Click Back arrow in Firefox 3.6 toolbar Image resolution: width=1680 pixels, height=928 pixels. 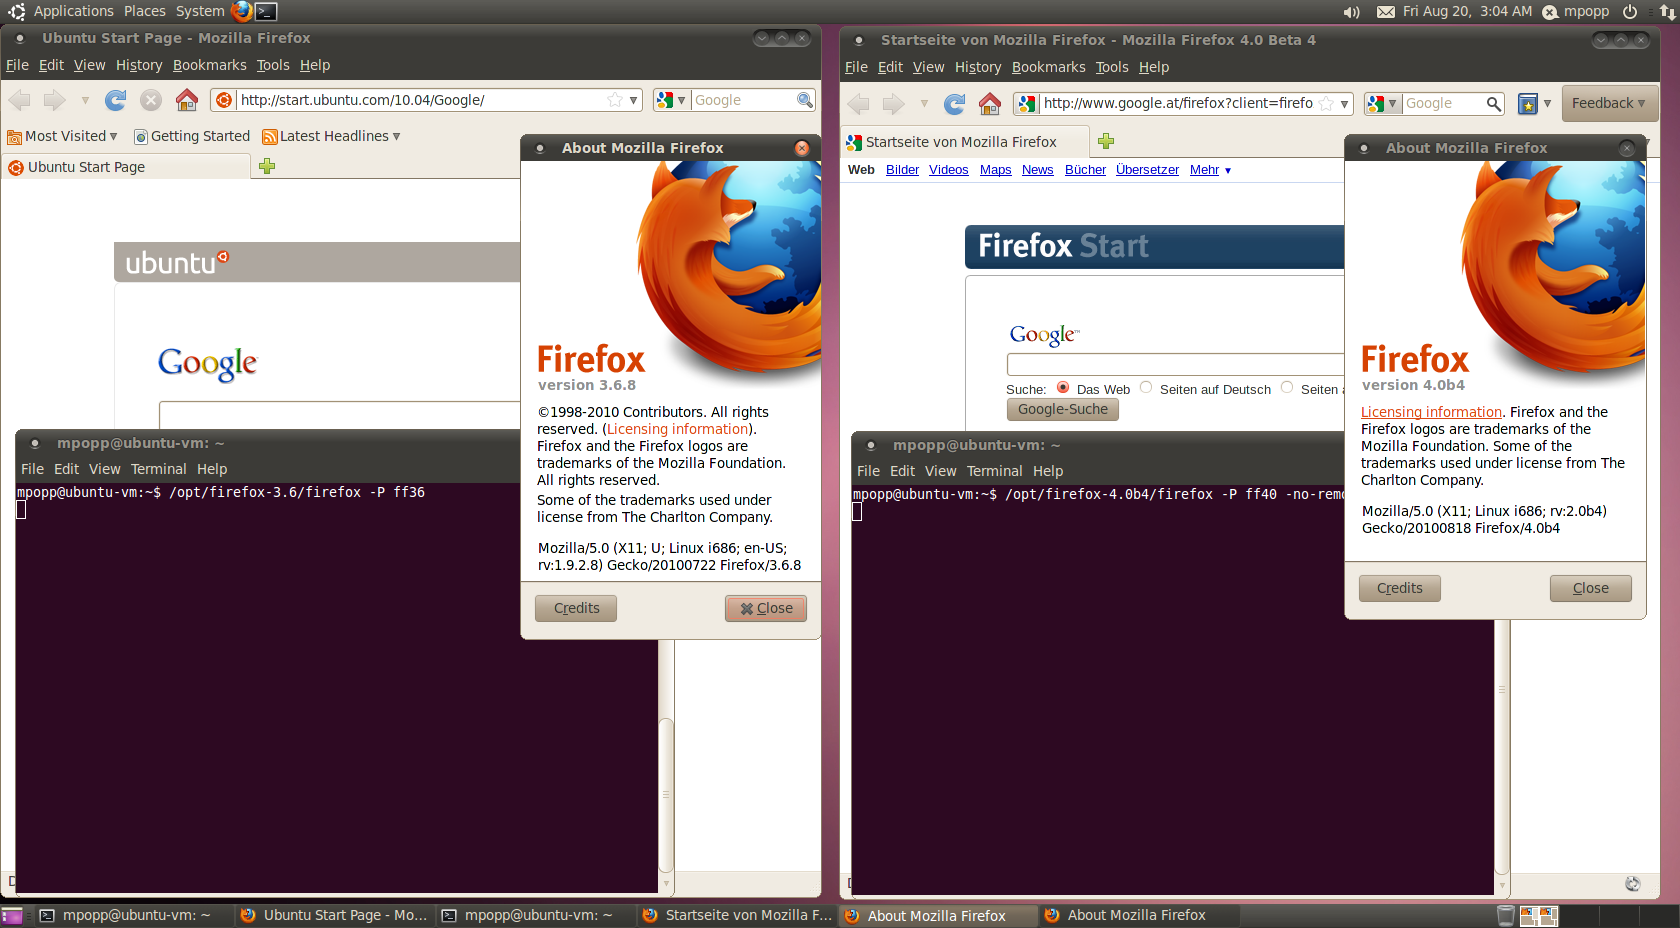(20, 100)
